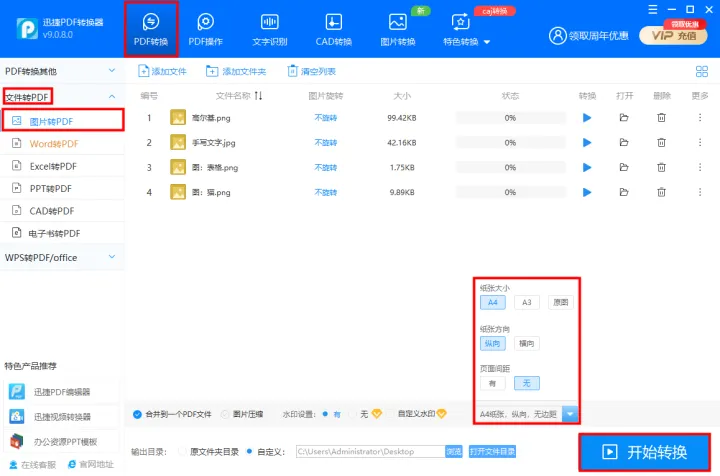This screenshot has height=476, width=720.
Task: Toggle 合并到一个PDF文件 option
Action: (172, 414)
